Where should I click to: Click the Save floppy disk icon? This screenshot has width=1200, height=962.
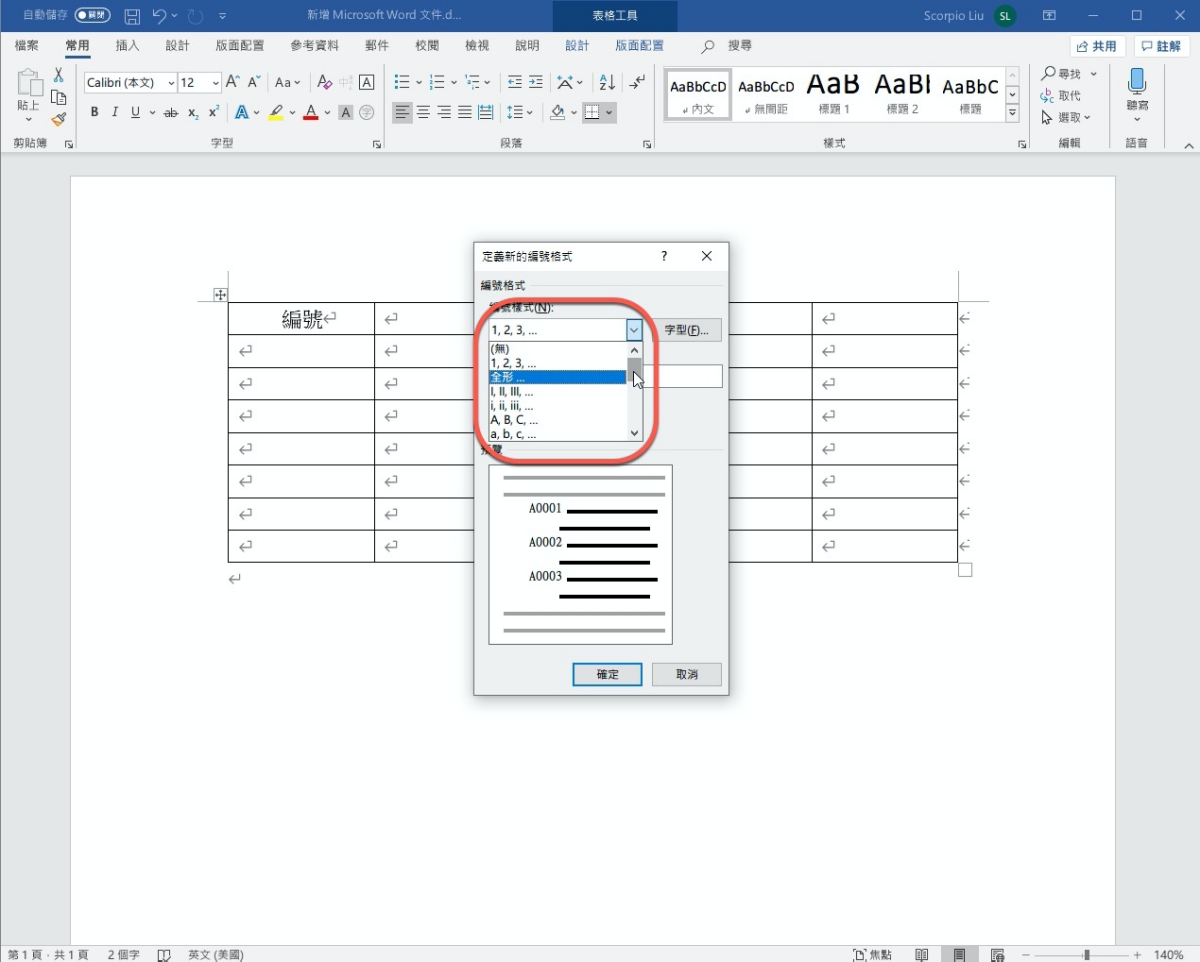click(132, 16)
